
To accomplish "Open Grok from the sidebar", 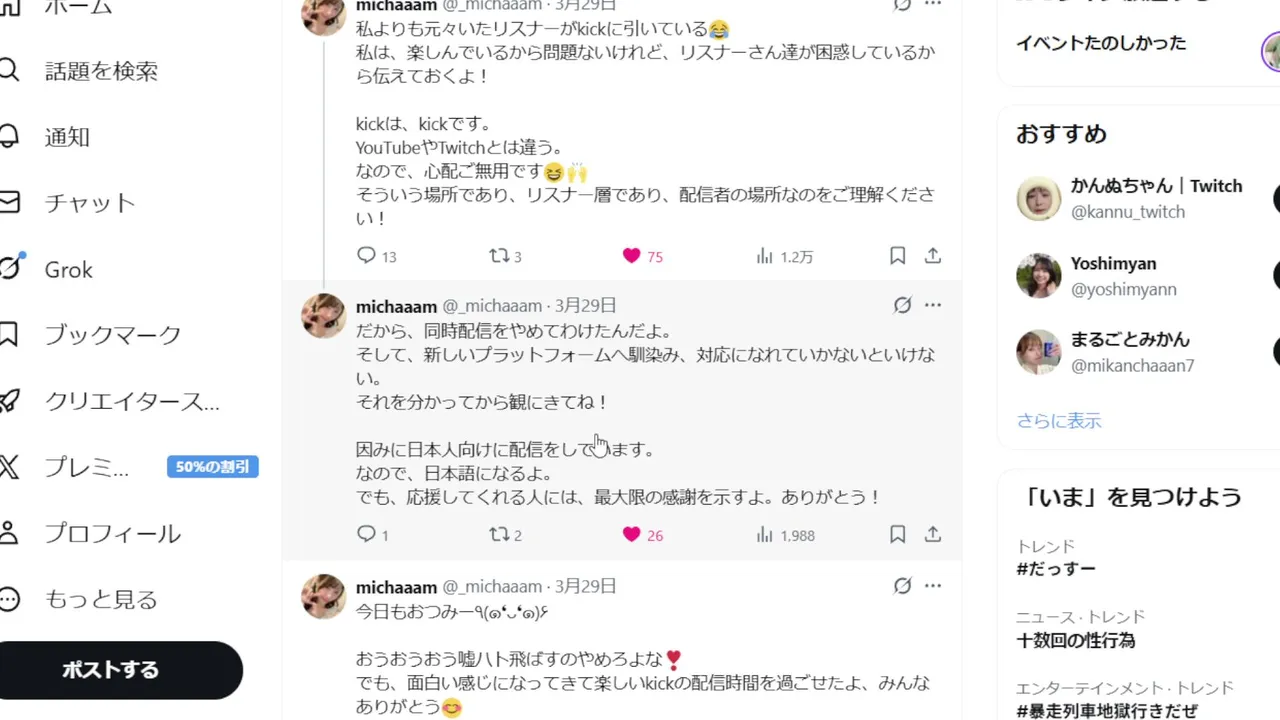I will click(68, 269).
